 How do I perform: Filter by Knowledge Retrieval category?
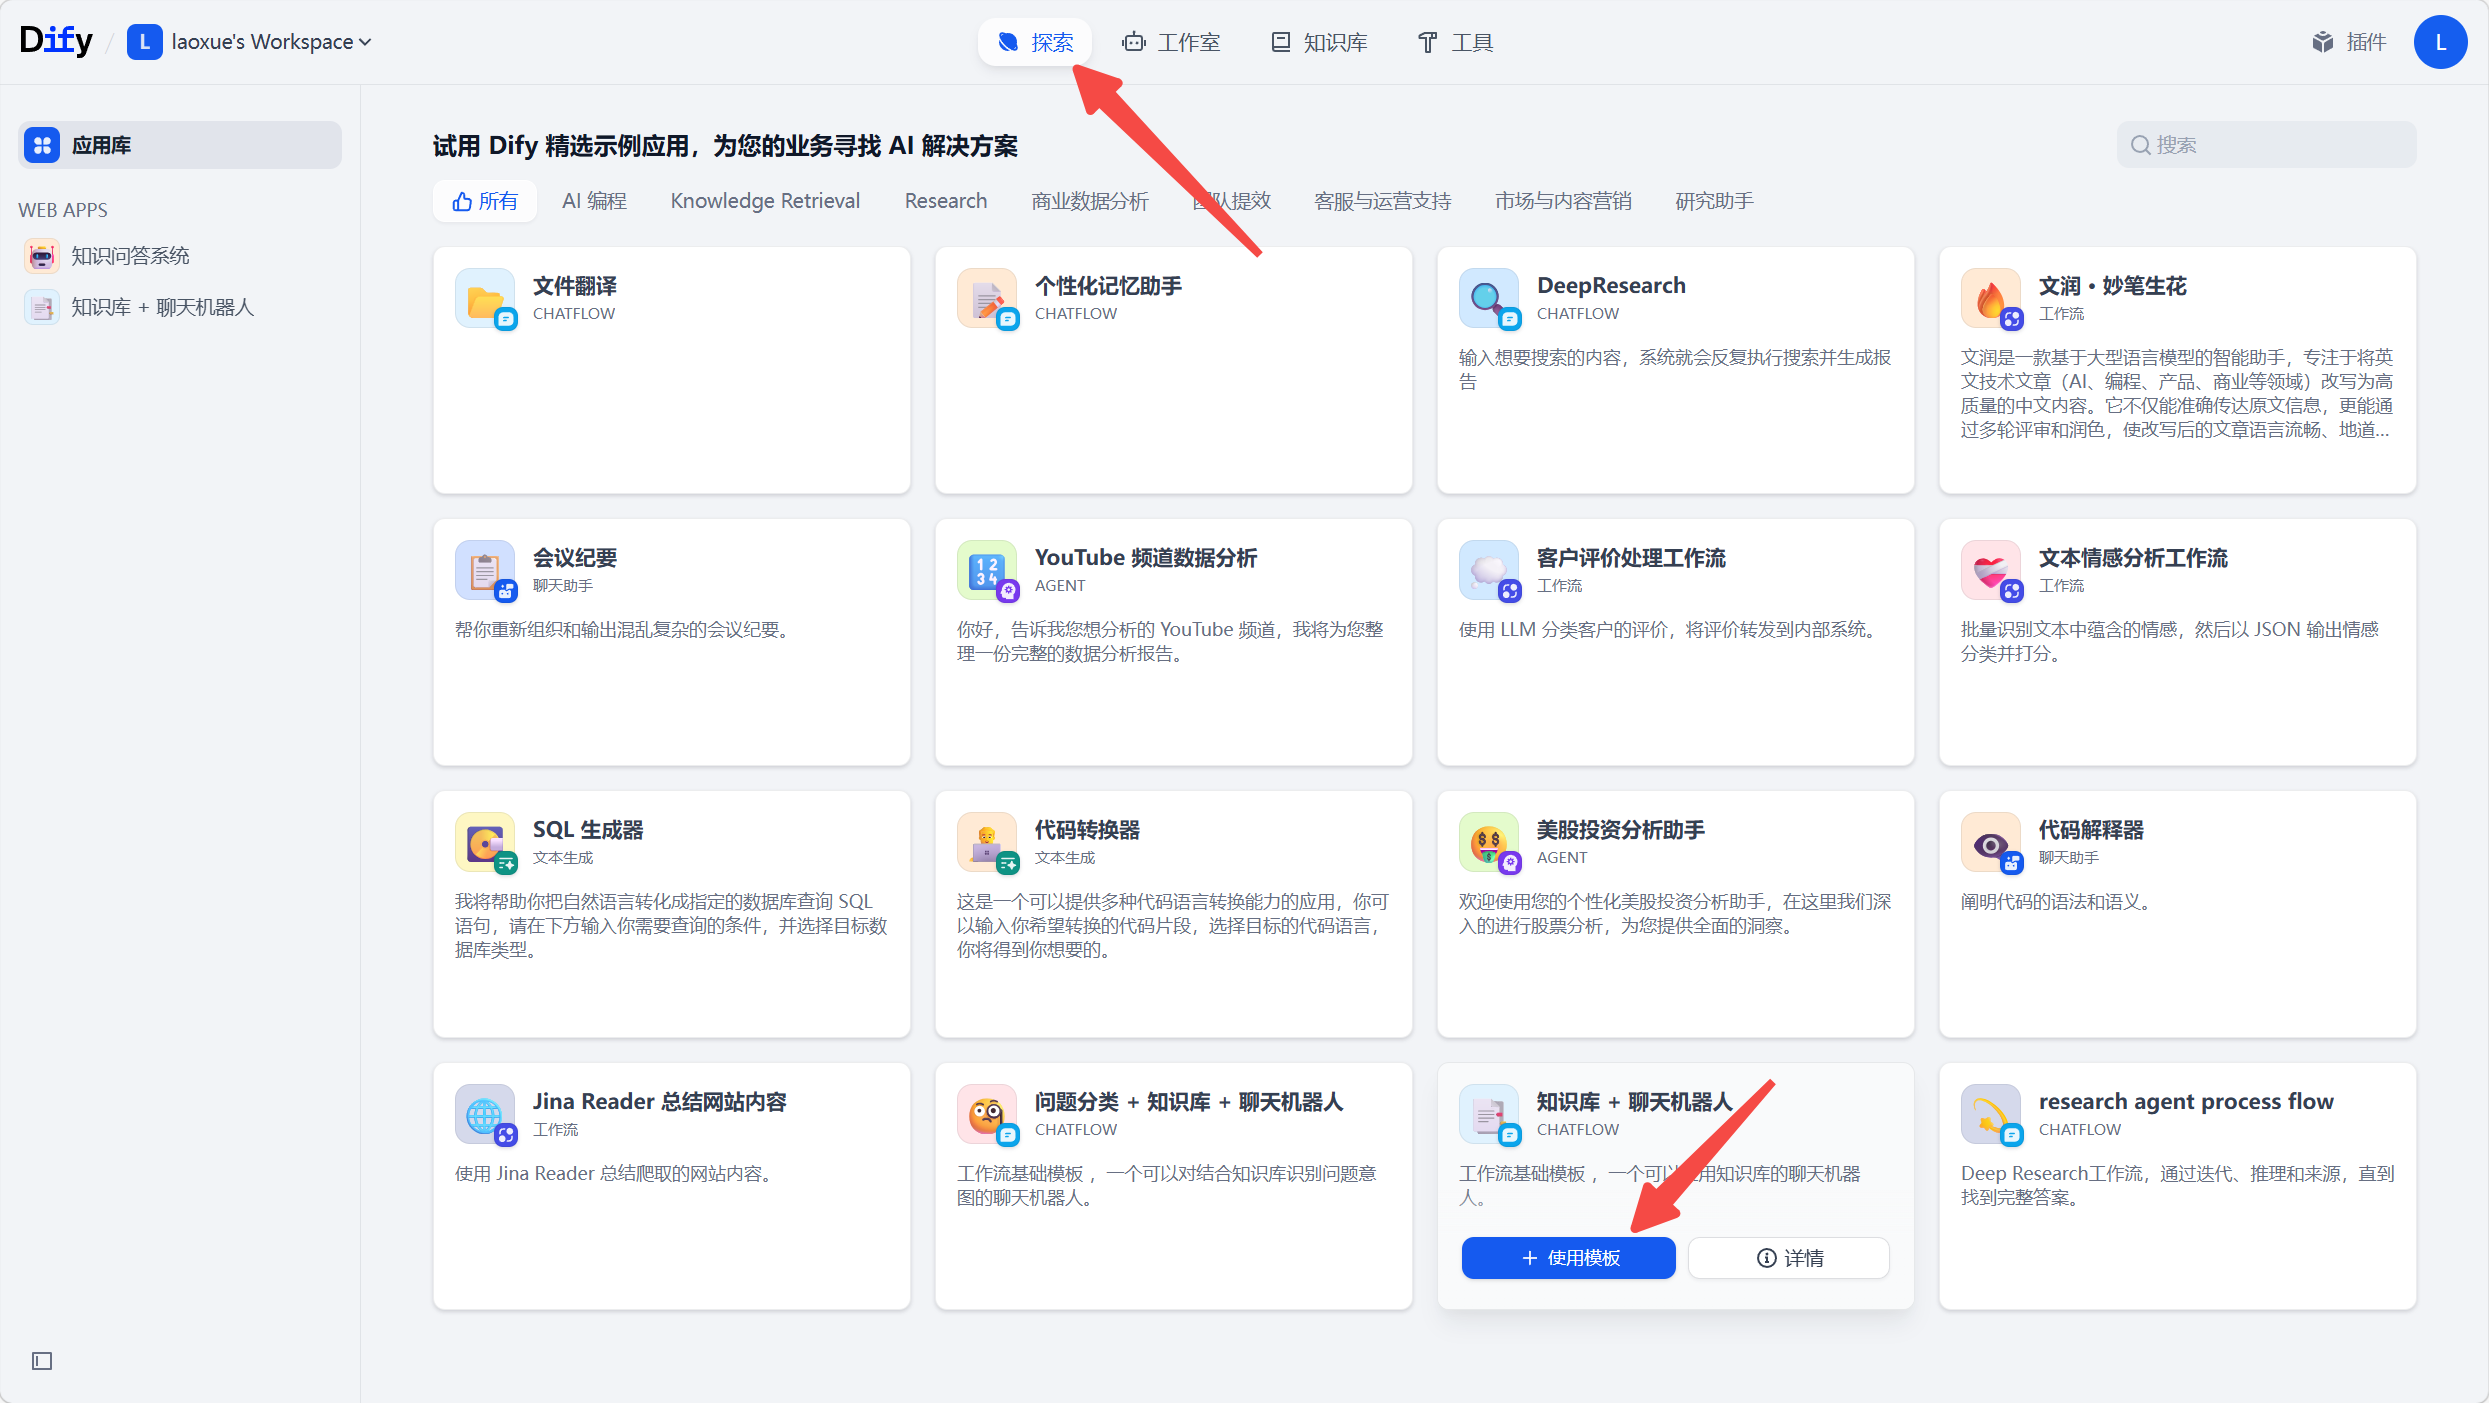tap(765, 201)
